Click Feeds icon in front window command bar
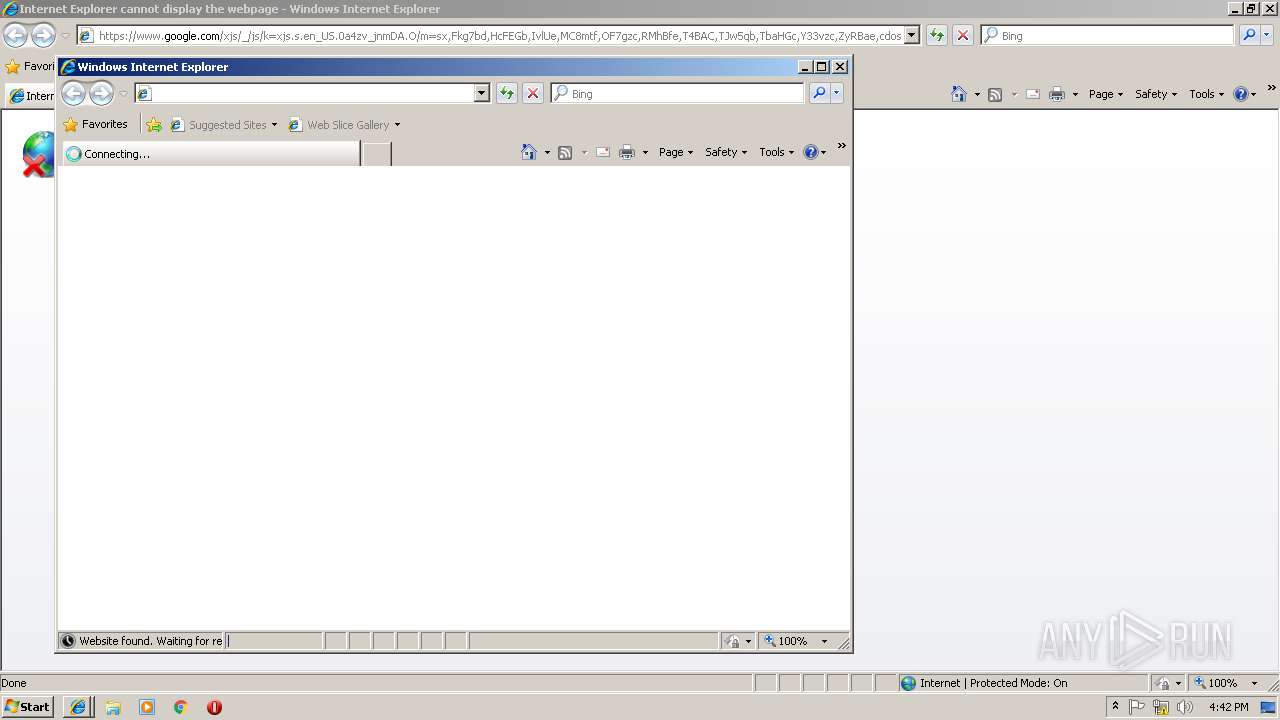Image resolution: width=1280 pixels, height=720 pixels. 565,152
